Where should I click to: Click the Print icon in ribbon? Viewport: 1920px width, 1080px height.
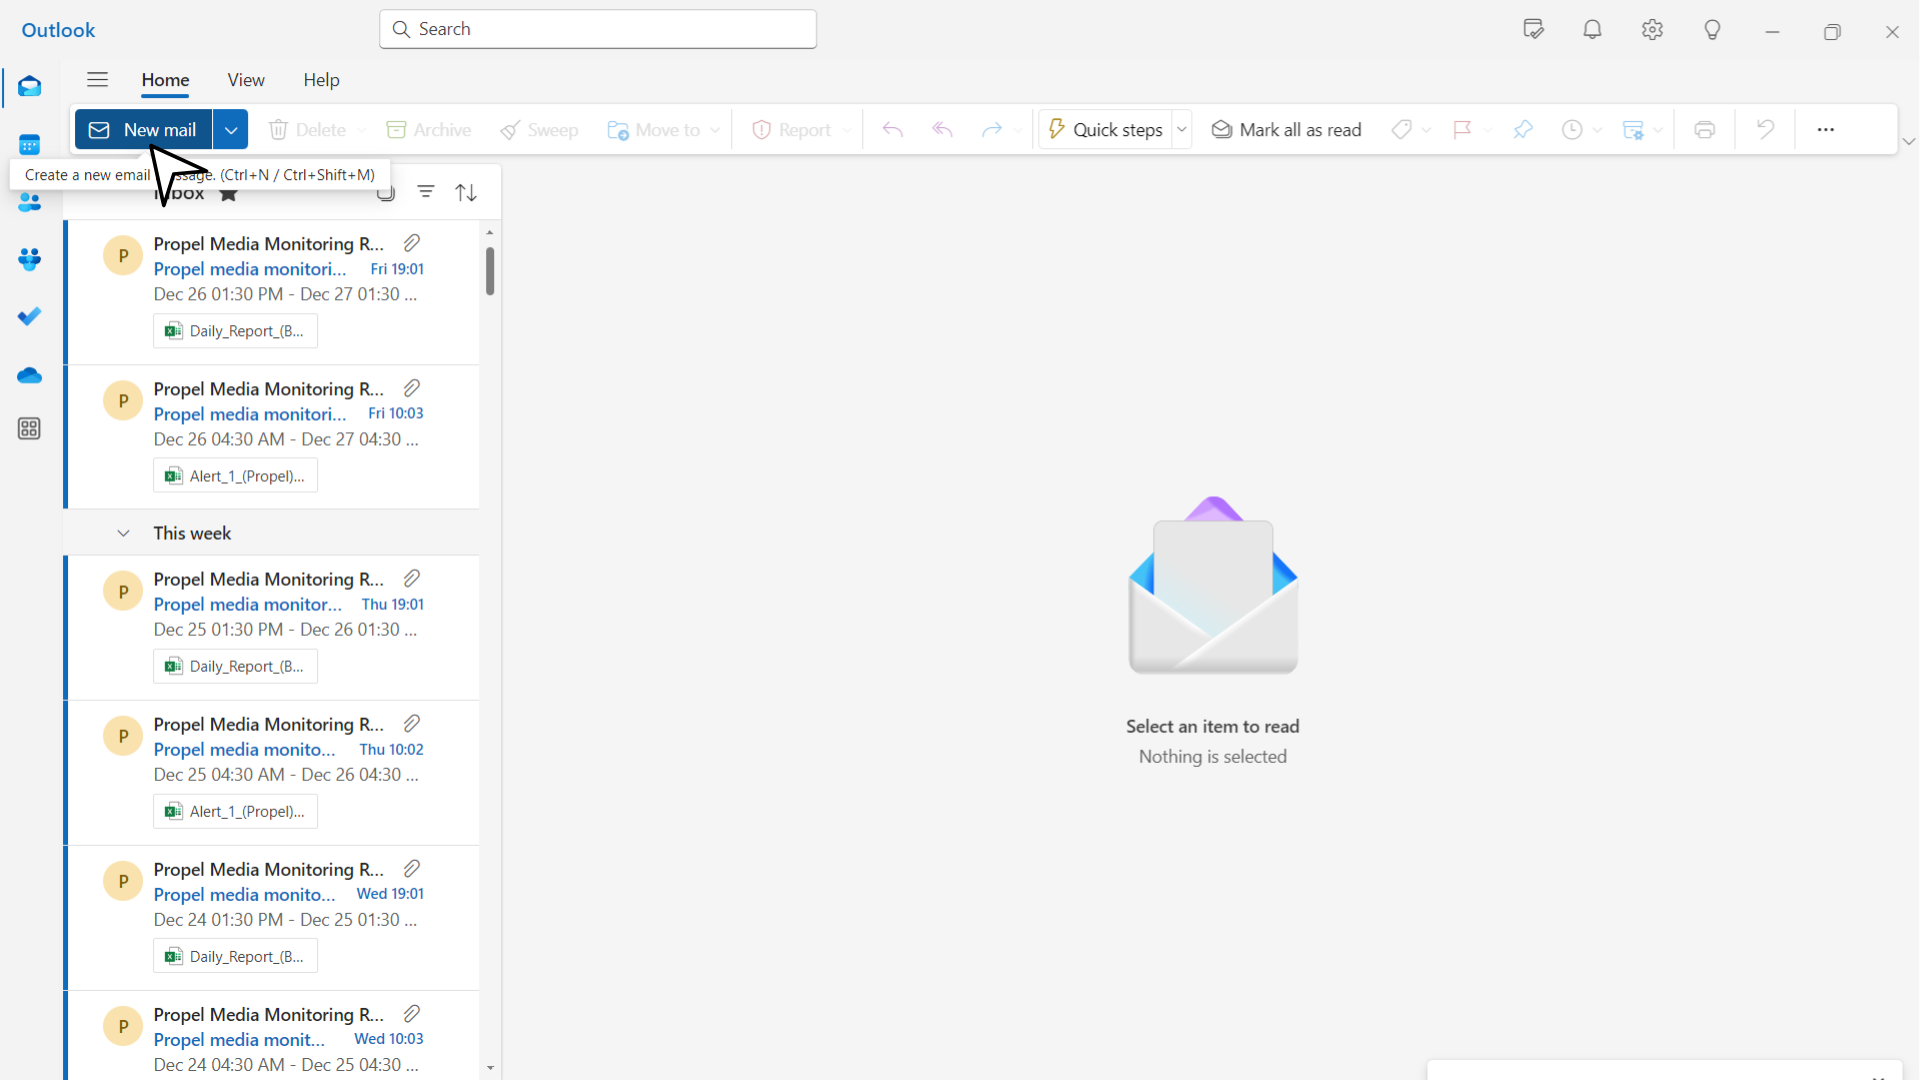tap(1705, 130)
